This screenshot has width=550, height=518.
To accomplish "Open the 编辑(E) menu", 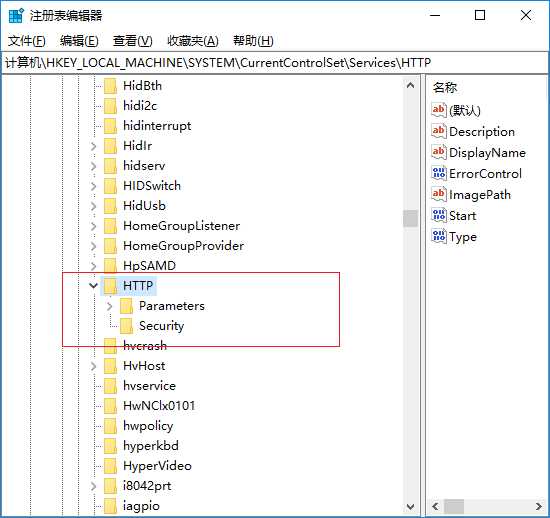I will point(79,41).
